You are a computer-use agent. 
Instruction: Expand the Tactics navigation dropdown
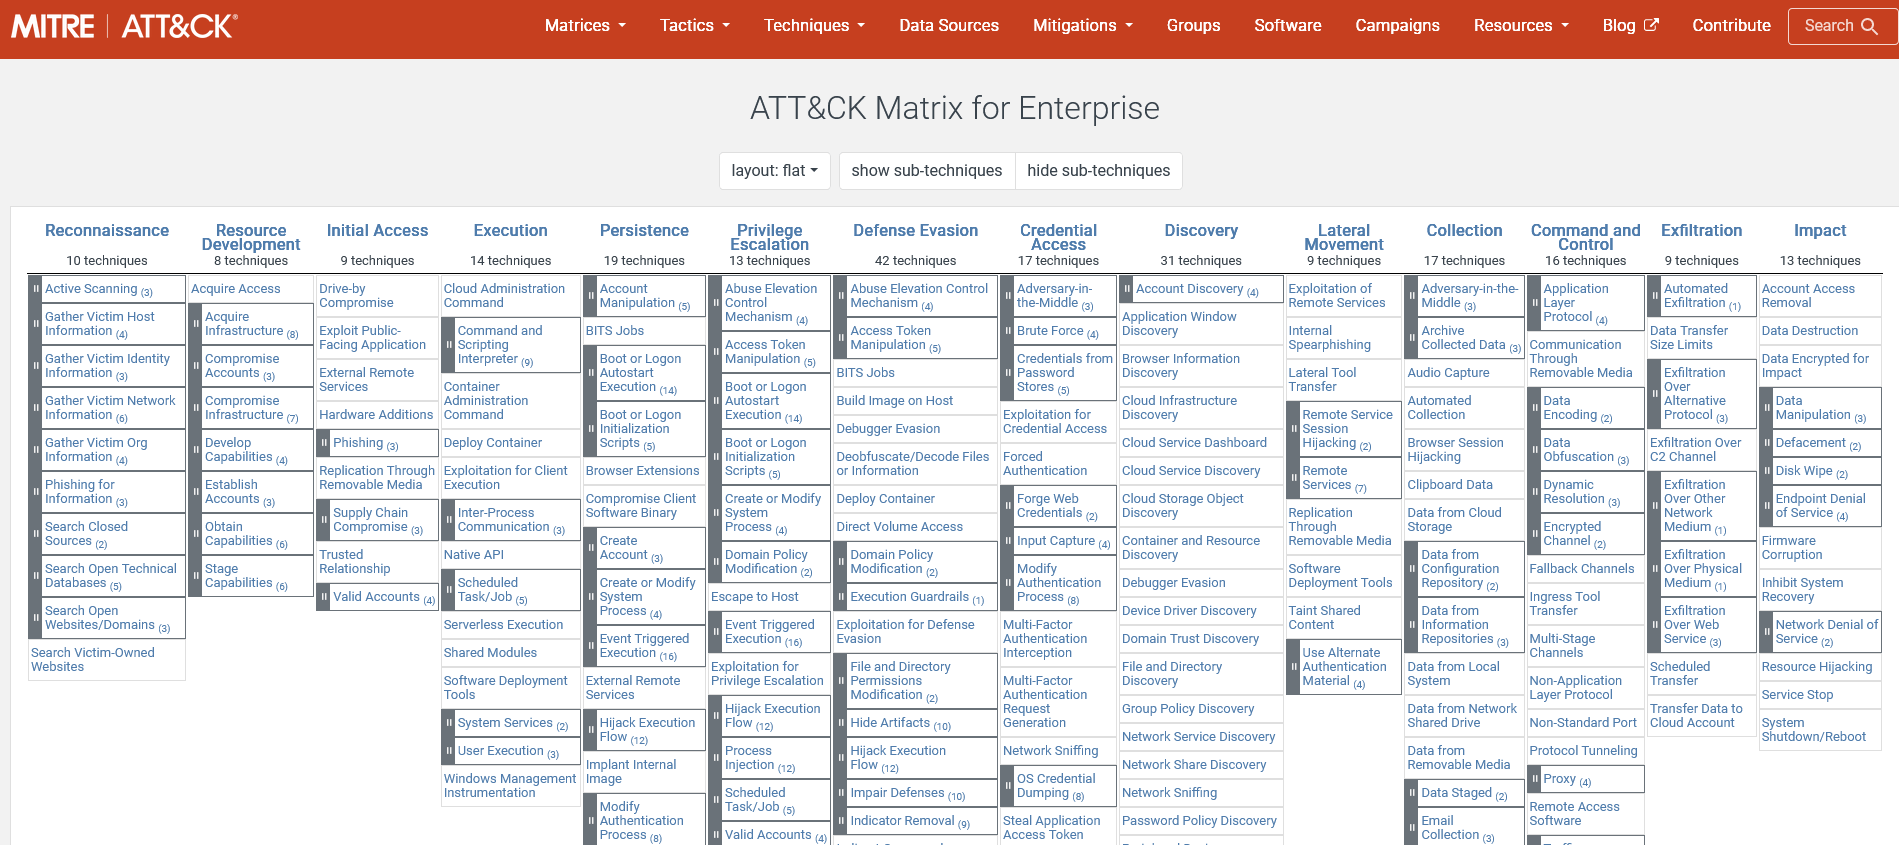click(695, 26)
